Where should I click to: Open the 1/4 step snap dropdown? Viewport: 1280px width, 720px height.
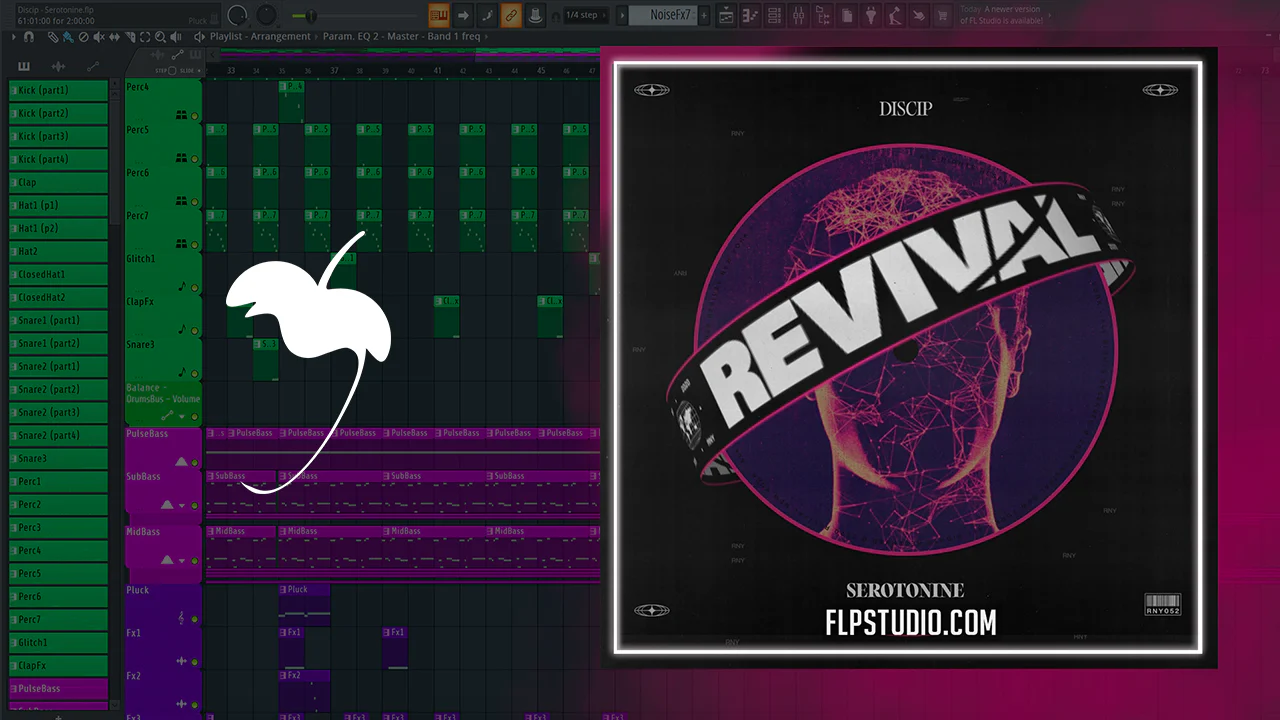pos(586,15)
